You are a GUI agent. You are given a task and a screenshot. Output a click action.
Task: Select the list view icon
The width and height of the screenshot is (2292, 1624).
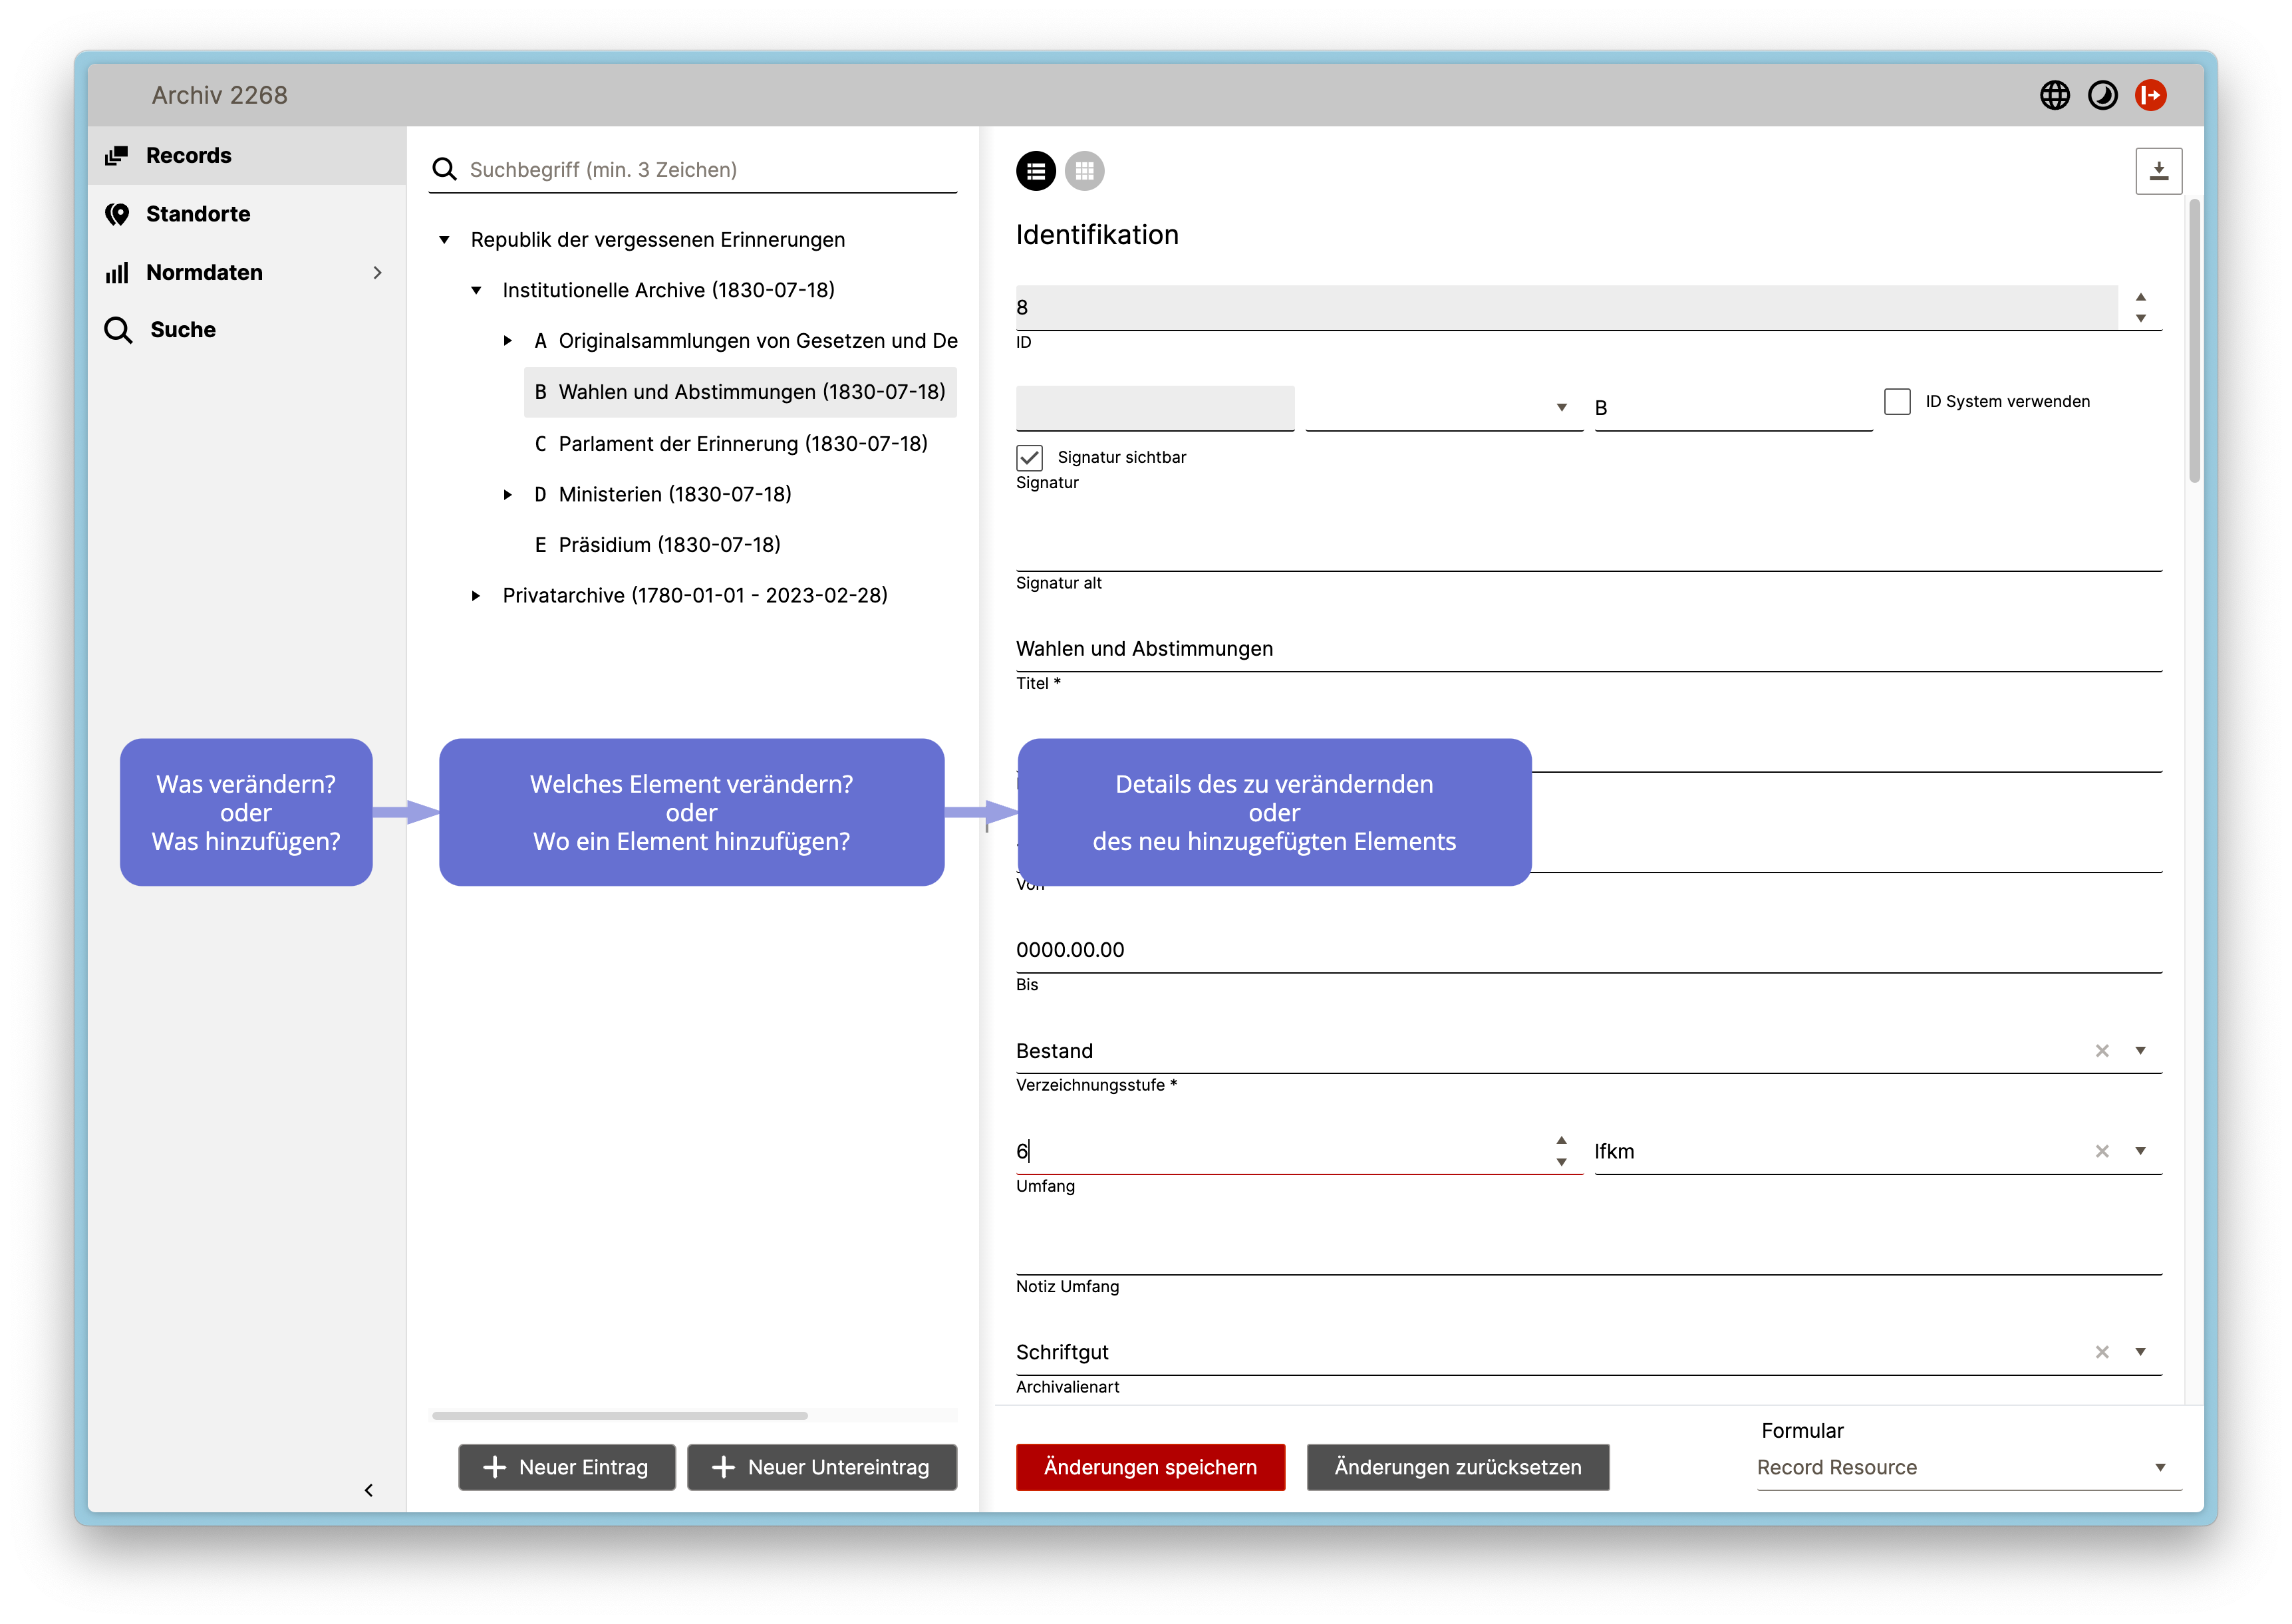point(1037,171)
